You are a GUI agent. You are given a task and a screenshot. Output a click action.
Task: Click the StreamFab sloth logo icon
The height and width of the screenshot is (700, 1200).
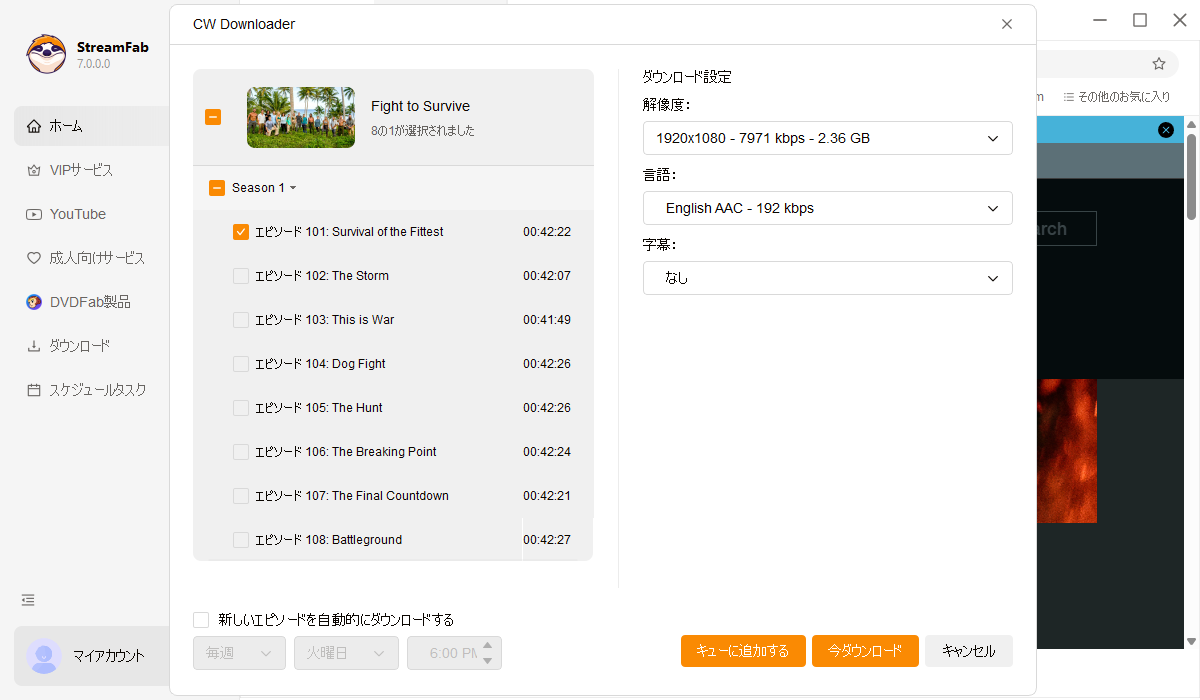(46, 55)
